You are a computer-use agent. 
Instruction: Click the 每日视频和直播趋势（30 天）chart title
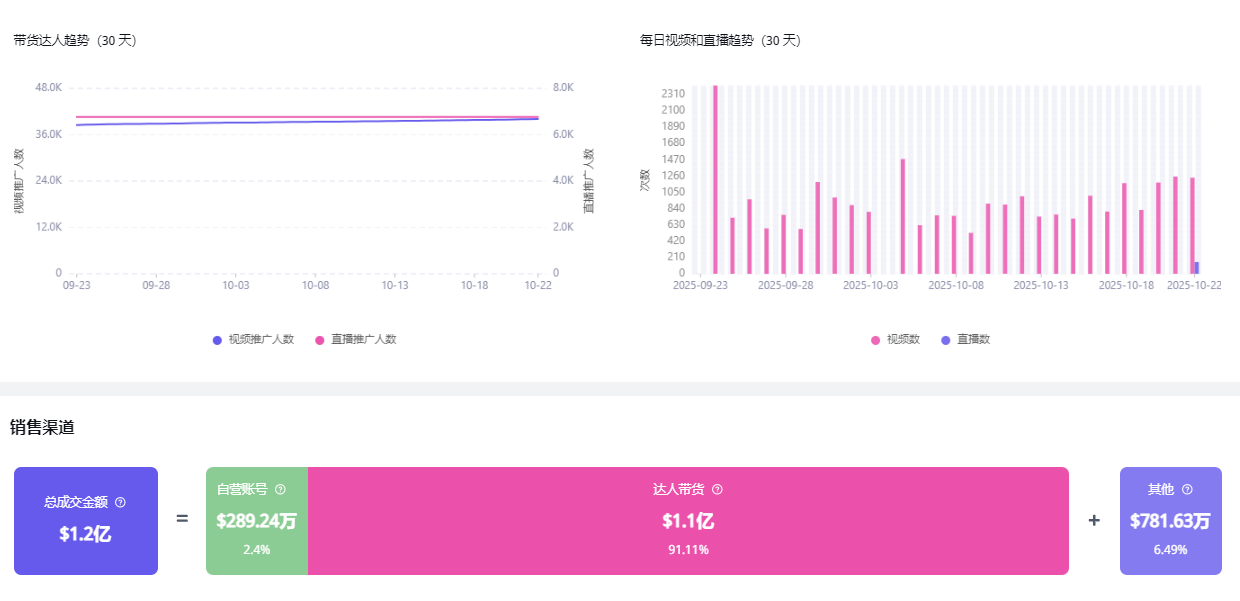[x=720, y=41]
